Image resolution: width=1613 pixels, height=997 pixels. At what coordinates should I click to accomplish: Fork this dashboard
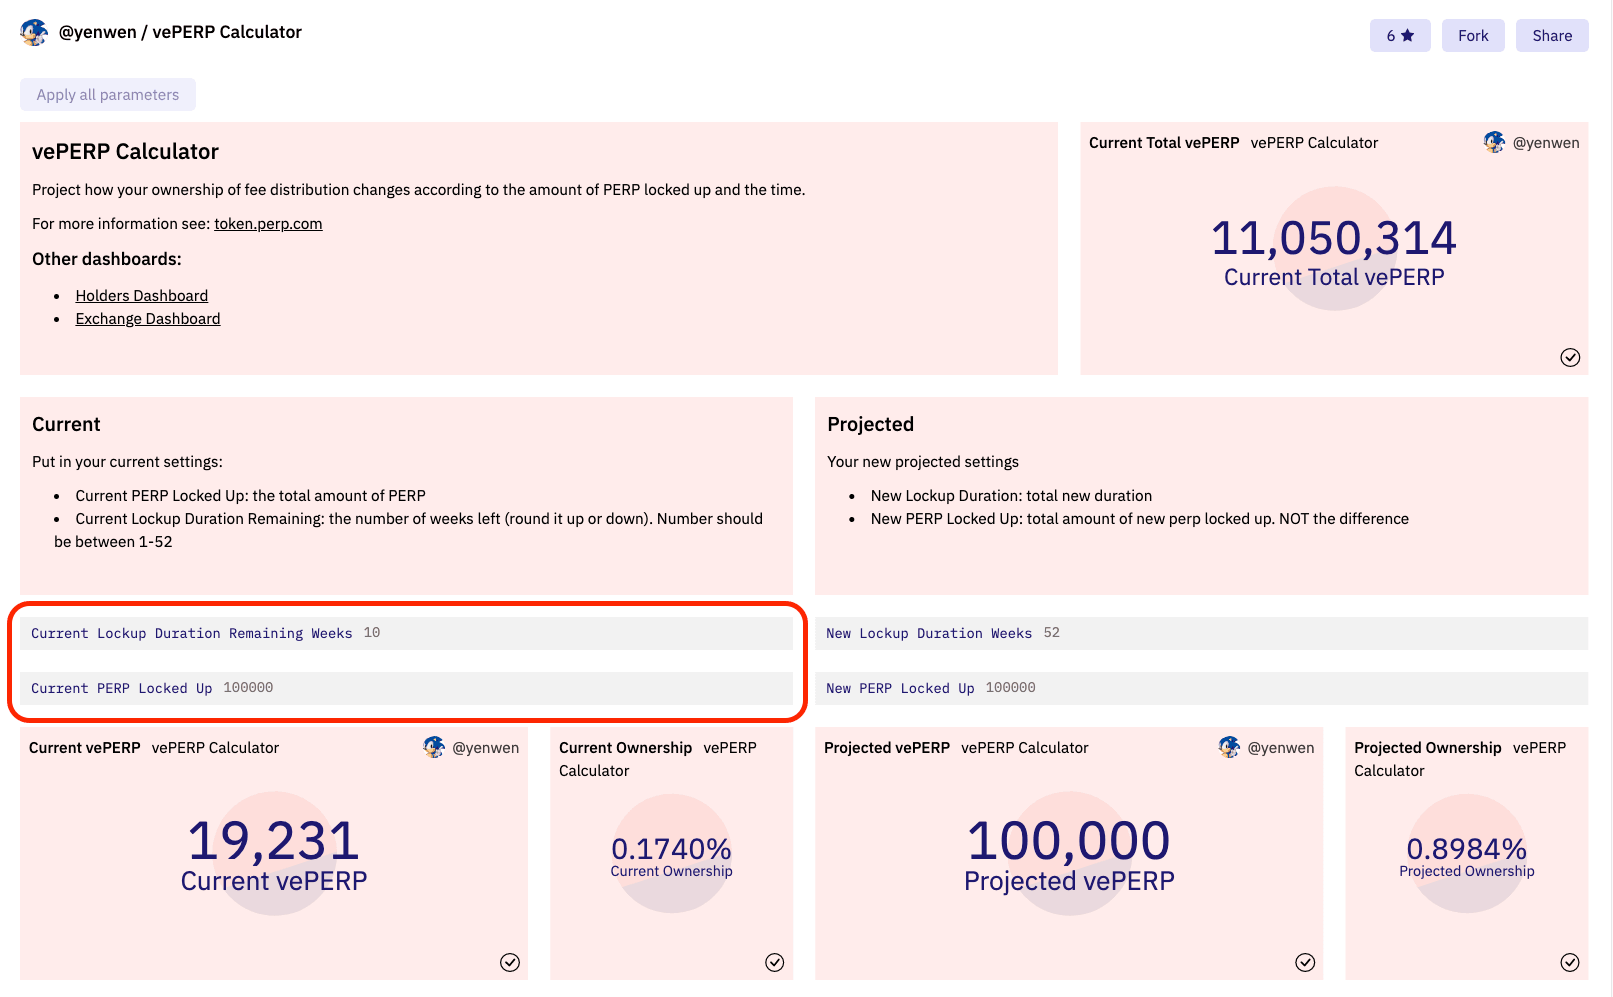(x=1473, y=36)
